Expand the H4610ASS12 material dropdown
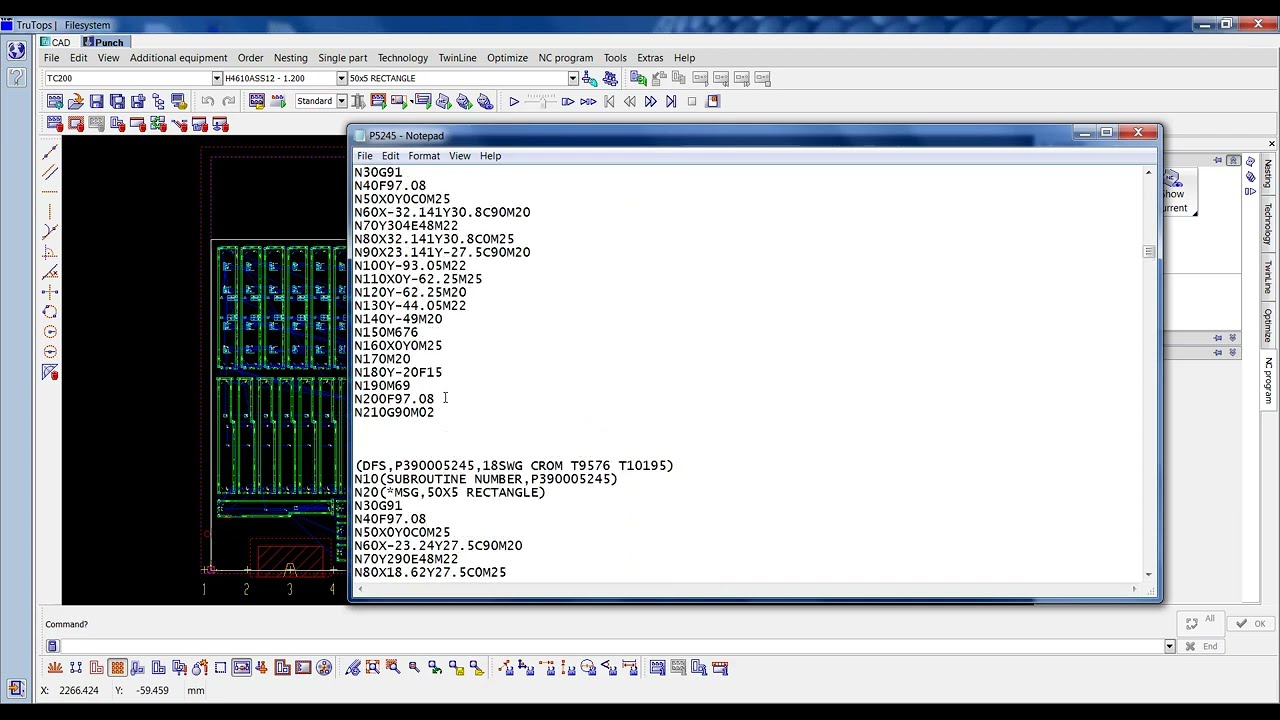Image resolution: width=1280 pixels, height=720 pixels. [x=341, y=78]
